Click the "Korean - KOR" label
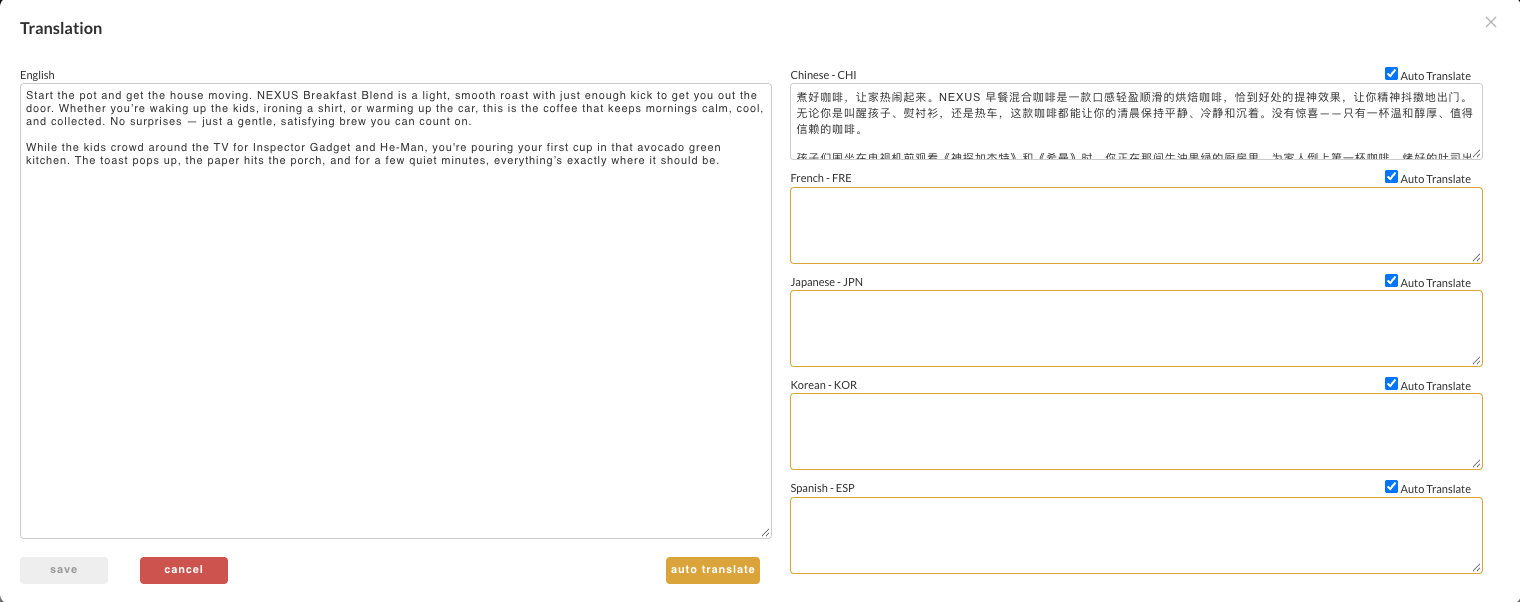1520x602 pixels. point(823,385)
